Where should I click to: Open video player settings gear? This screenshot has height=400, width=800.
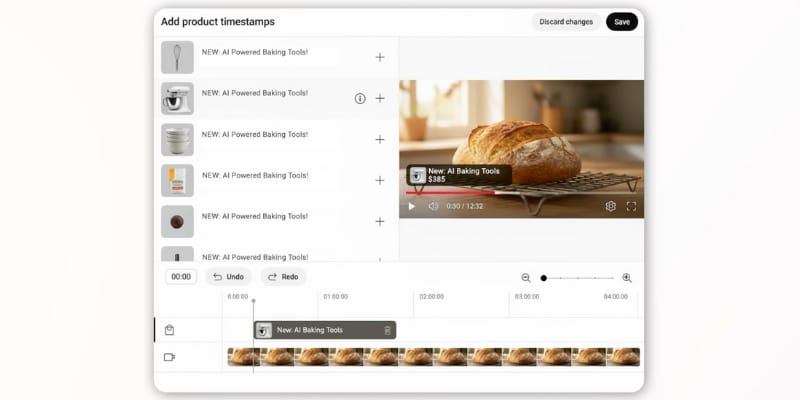click(x=611, y=206)
